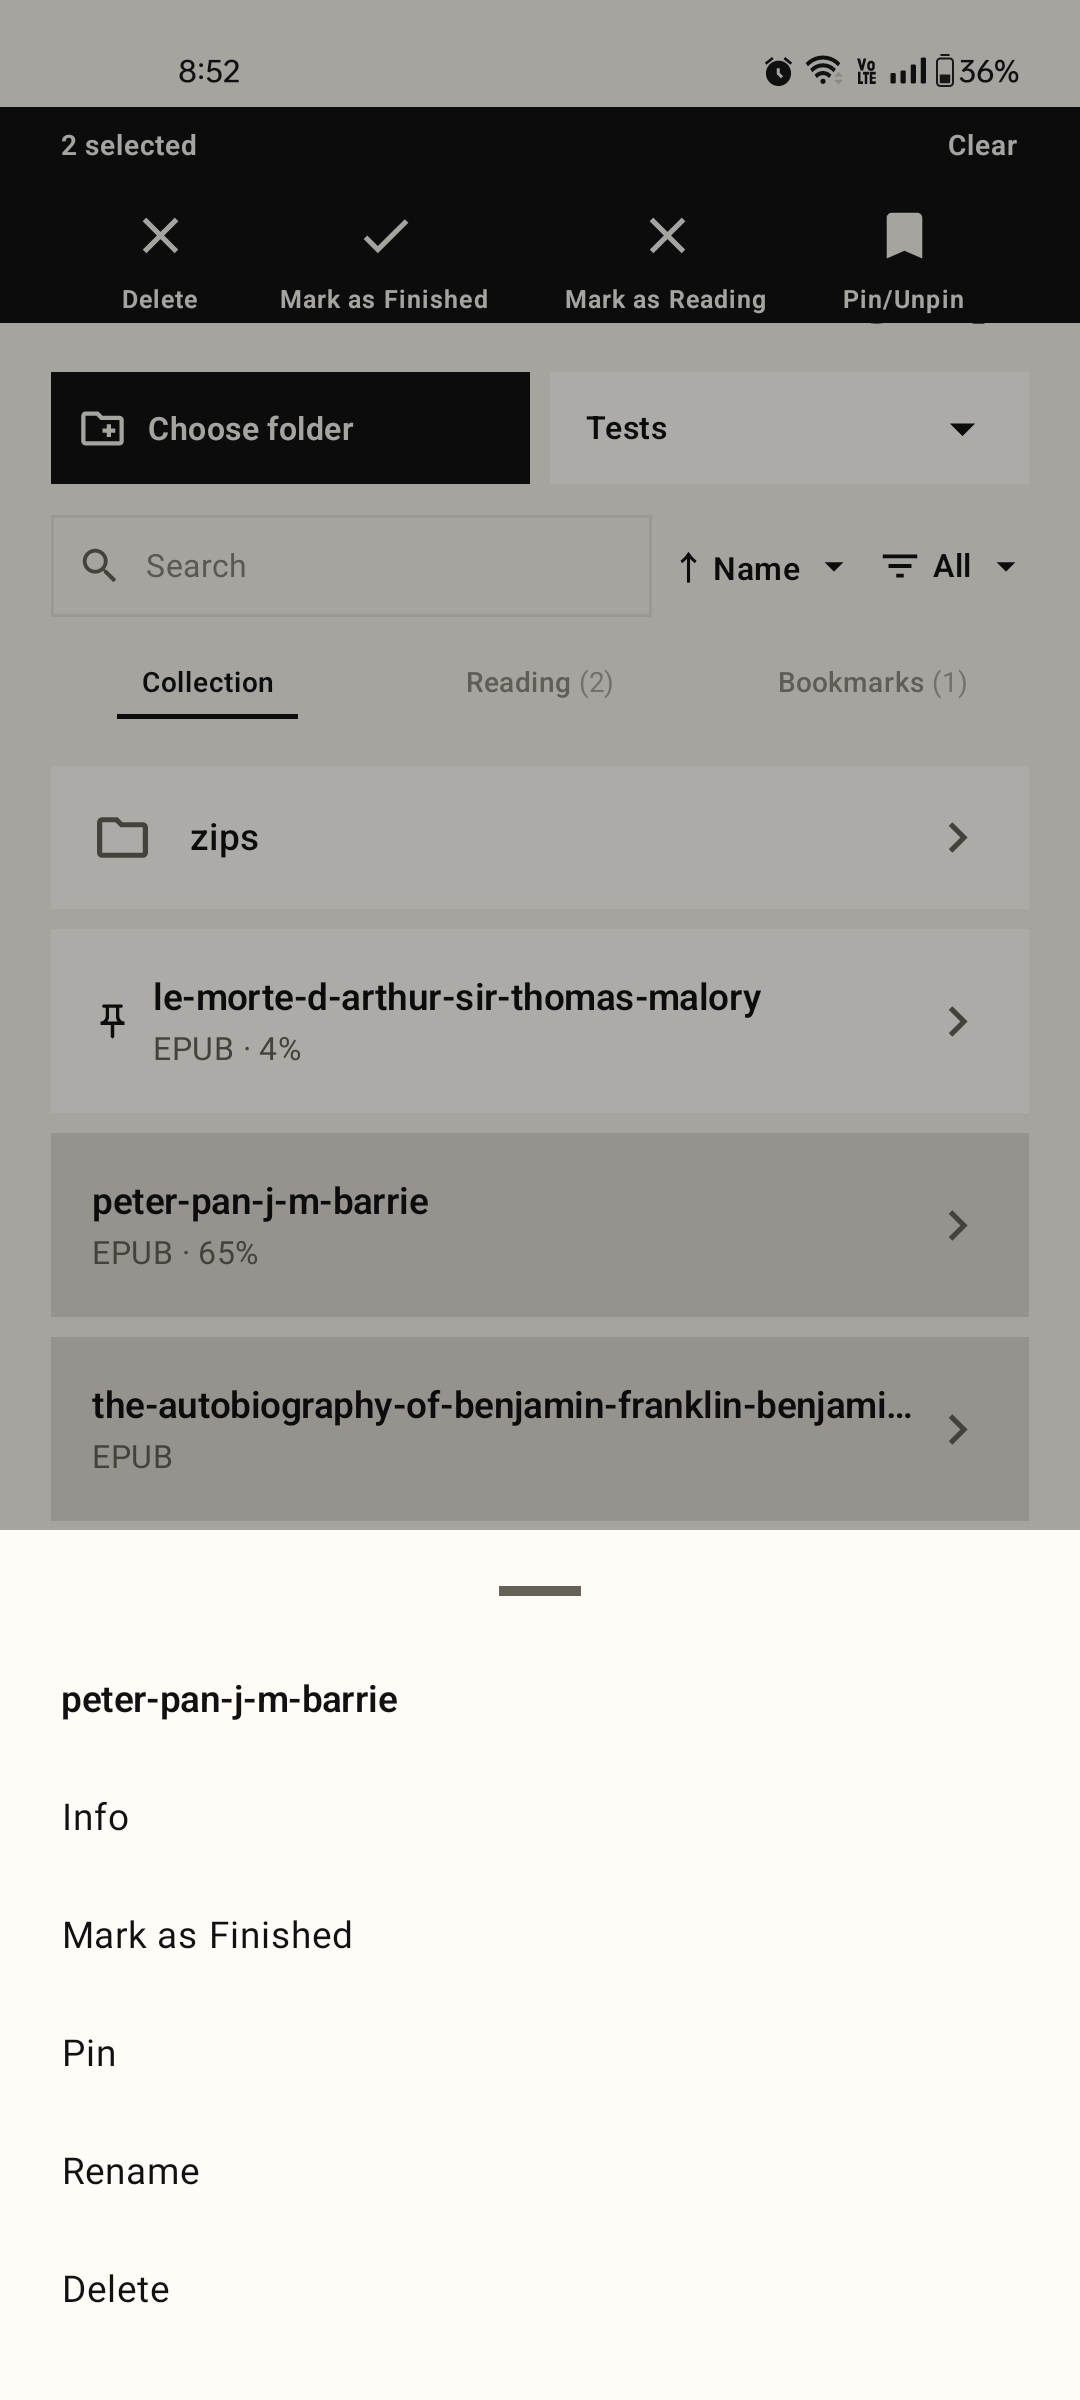The image size is (1080, 2400).
Task: Tap the battery indicator in status bar
Action: [944, 71]
